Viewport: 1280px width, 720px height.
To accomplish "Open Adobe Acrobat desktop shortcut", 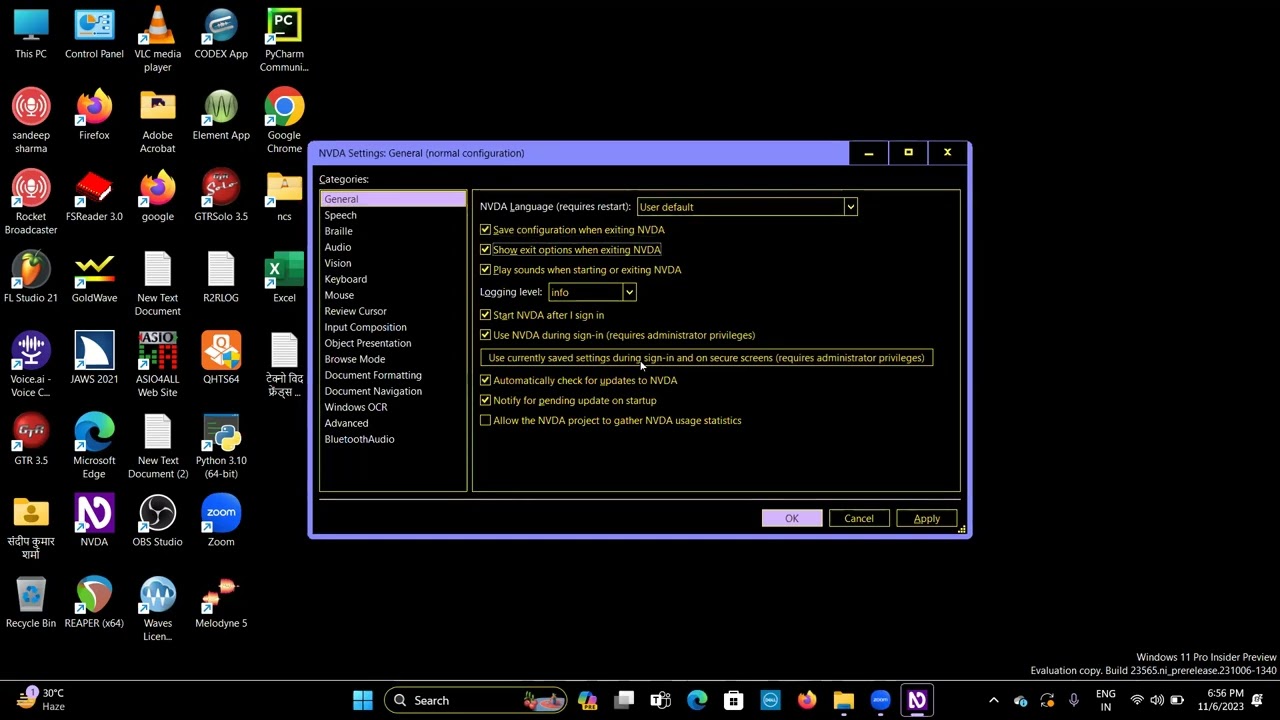I will tap(157, 121).
